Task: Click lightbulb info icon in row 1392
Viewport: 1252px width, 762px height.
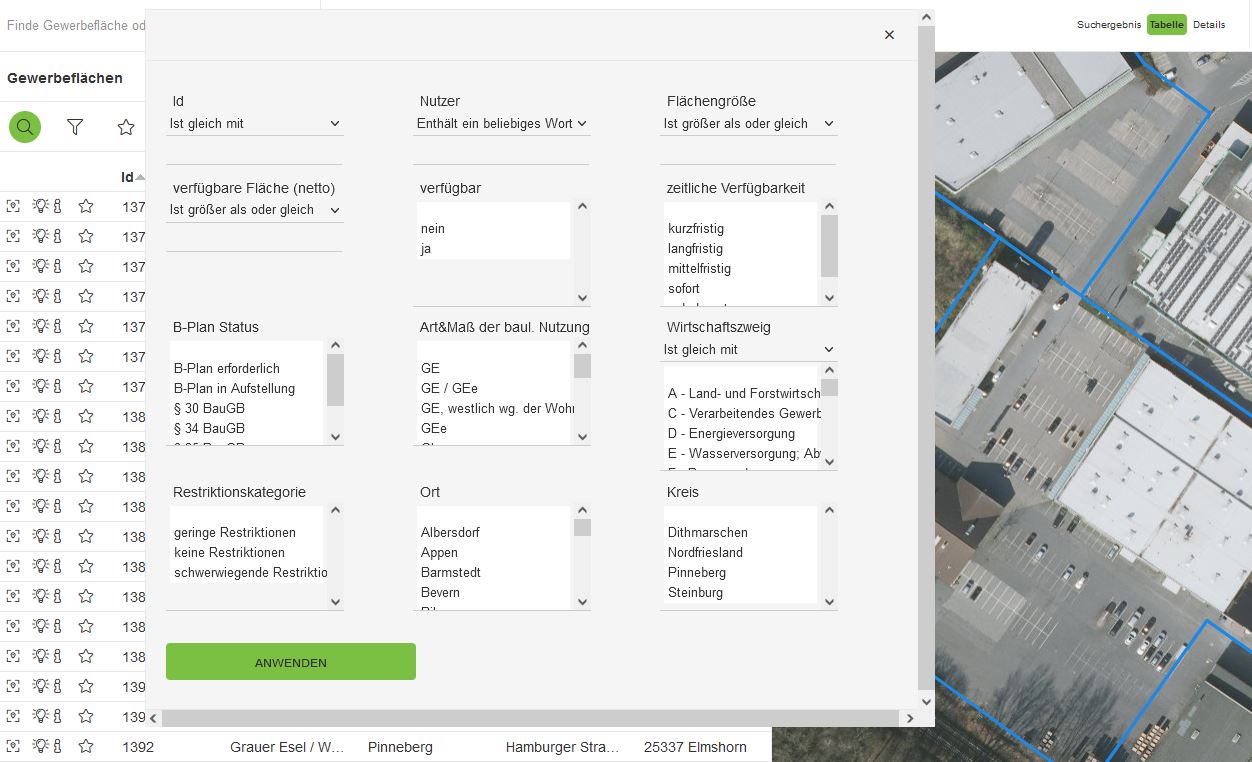Action: [x=41, y=747]
